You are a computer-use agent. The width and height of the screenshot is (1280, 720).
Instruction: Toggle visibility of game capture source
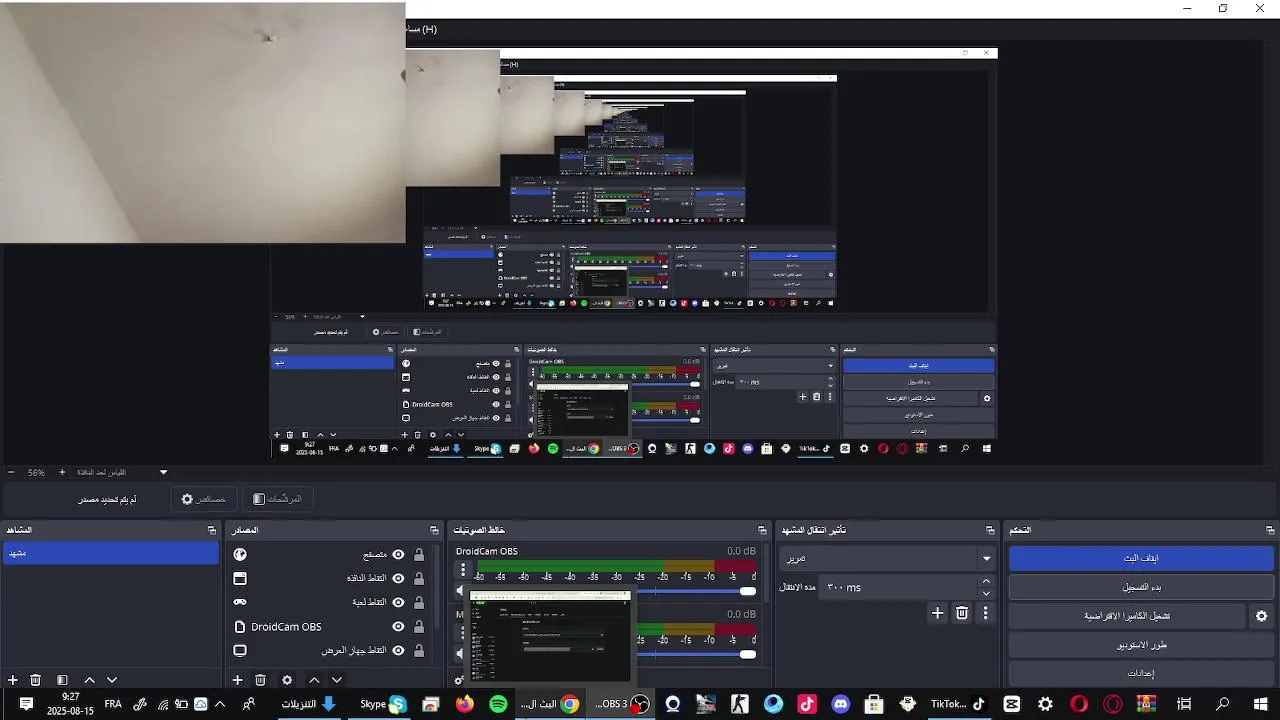tap(398, 602)
